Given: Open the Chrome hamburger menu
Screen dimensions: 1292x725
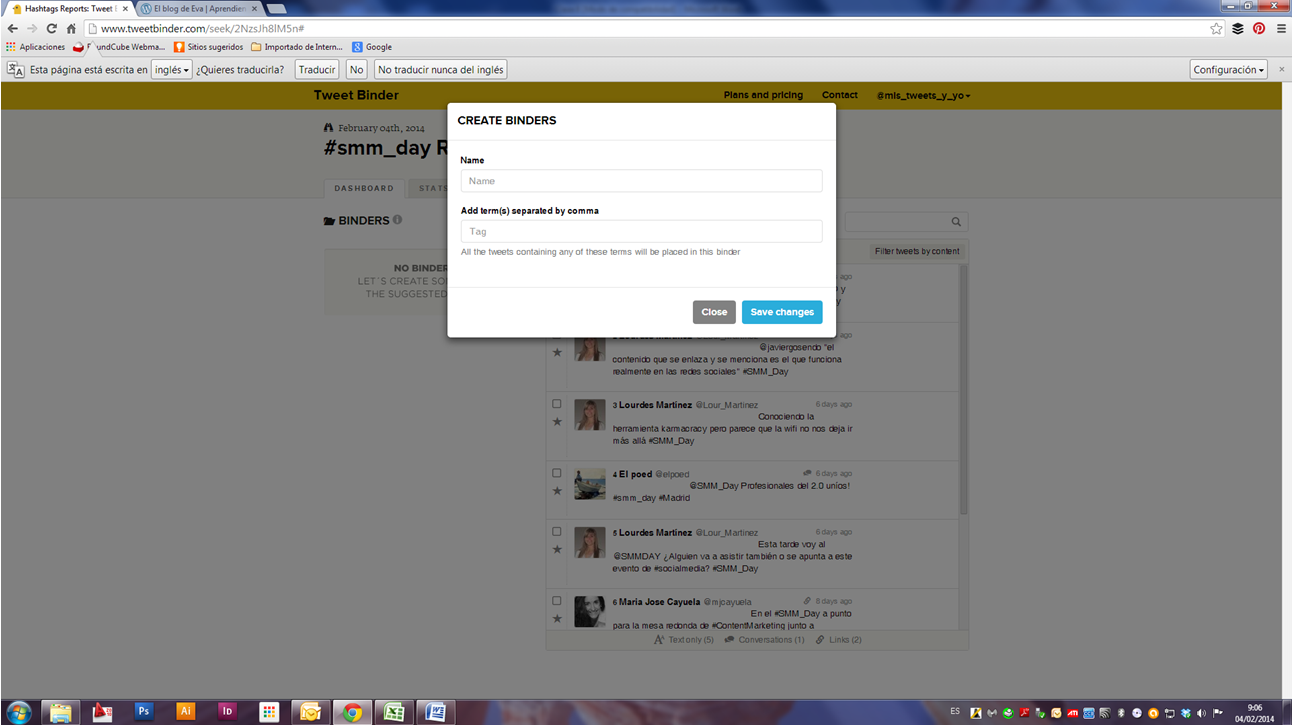Looking at the screenshot, I should [x=1281, y=29].
